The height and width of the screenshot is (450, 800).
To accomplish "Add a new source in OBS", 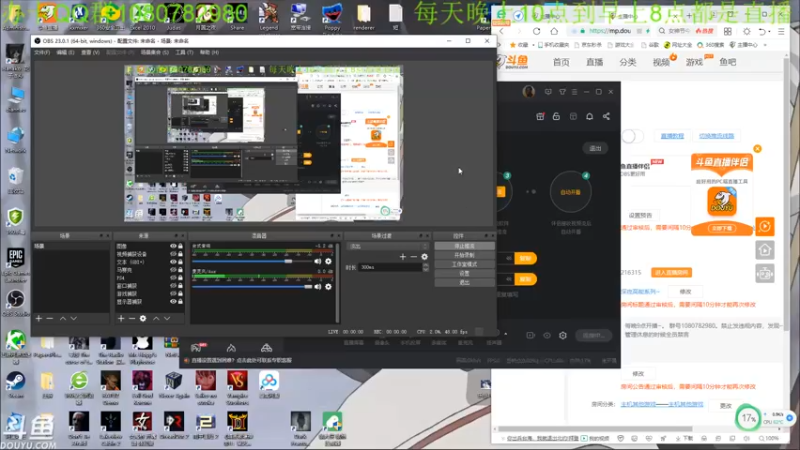I will click(x=121, y=318).
